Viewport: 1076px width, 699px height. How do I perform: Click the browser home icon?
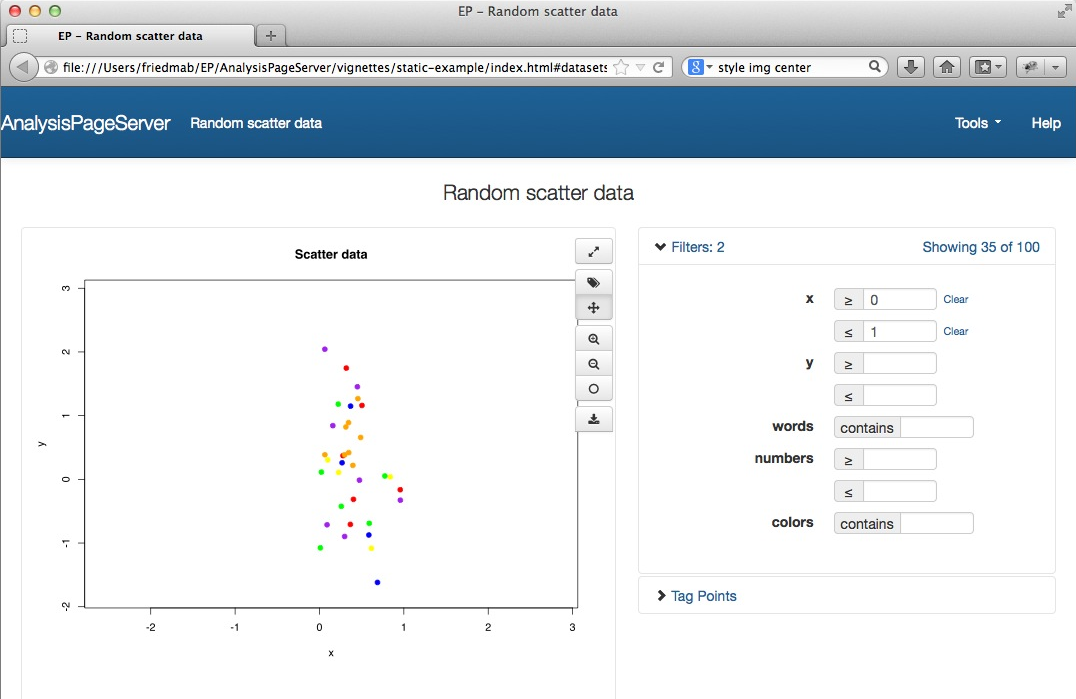coord(946,67)
